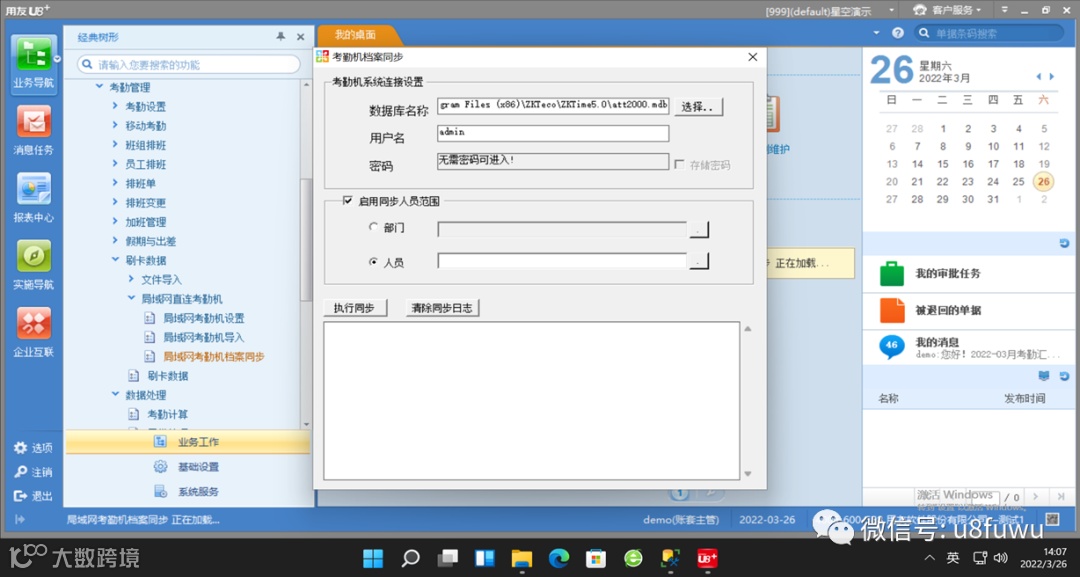Select 基础设置 navigation tab
Viewport: 1080px width, 577px height.
(187, 467)
